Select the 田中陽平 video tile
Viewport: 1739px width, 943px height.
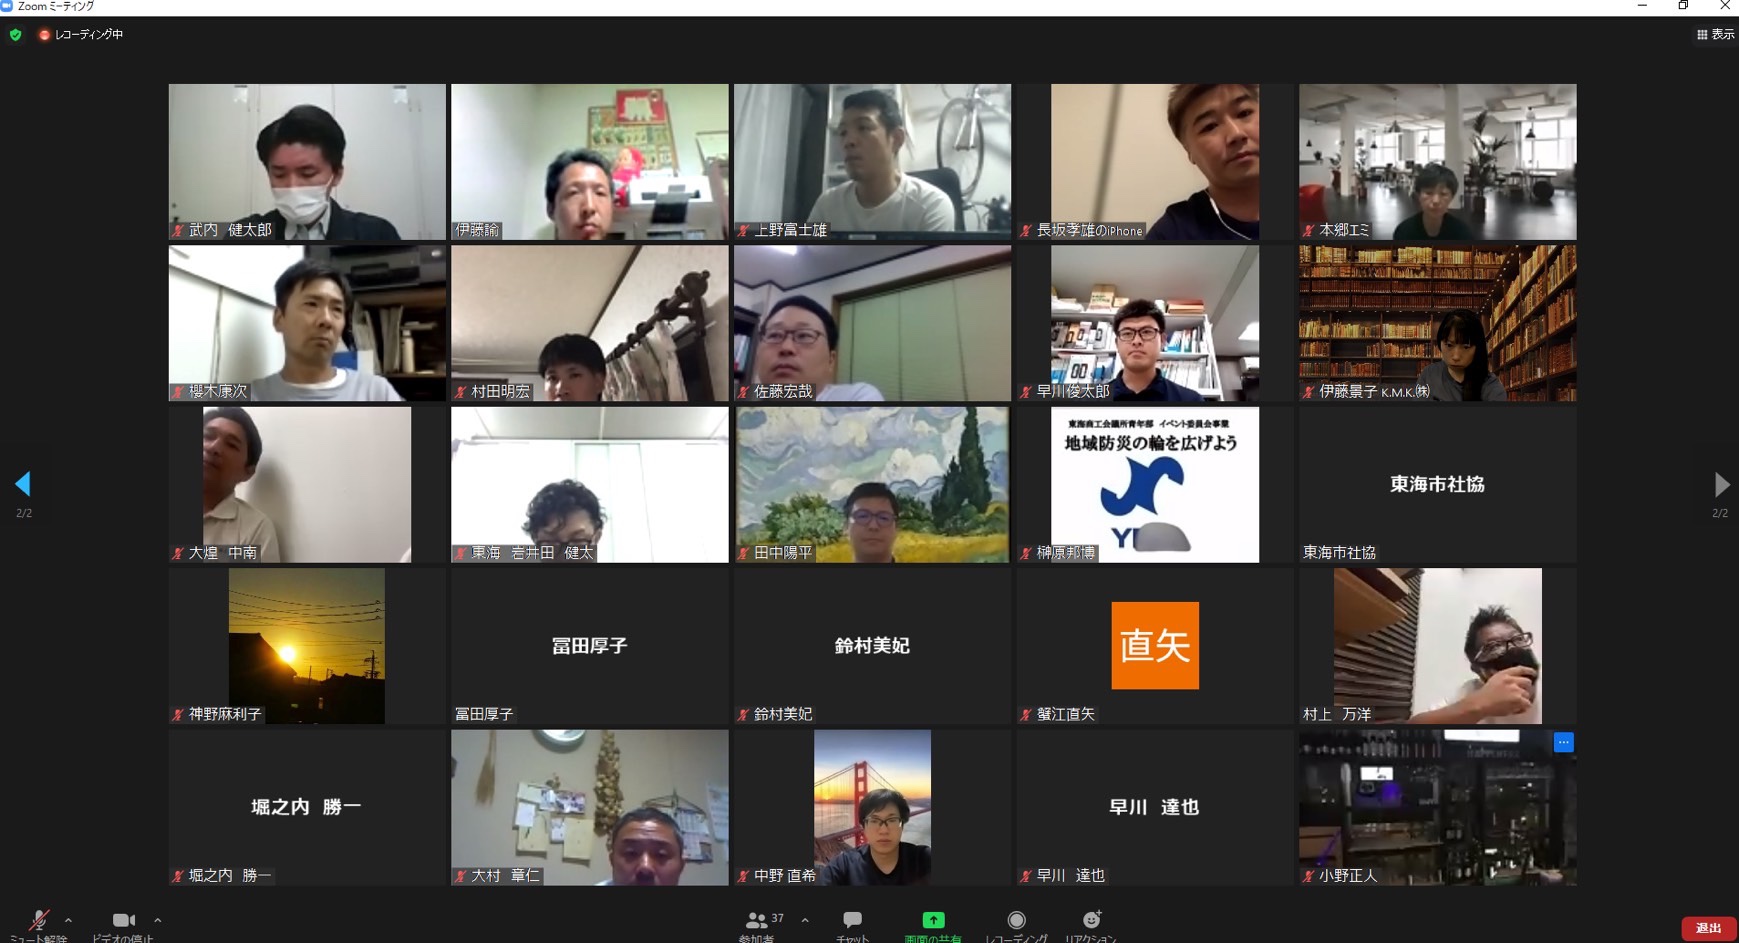tap(872, 484)
